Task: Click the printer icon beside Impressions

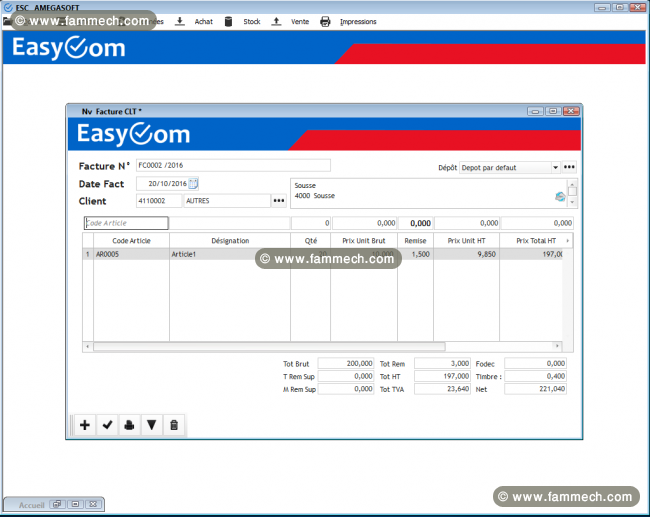Action: [x=325, y=22]
